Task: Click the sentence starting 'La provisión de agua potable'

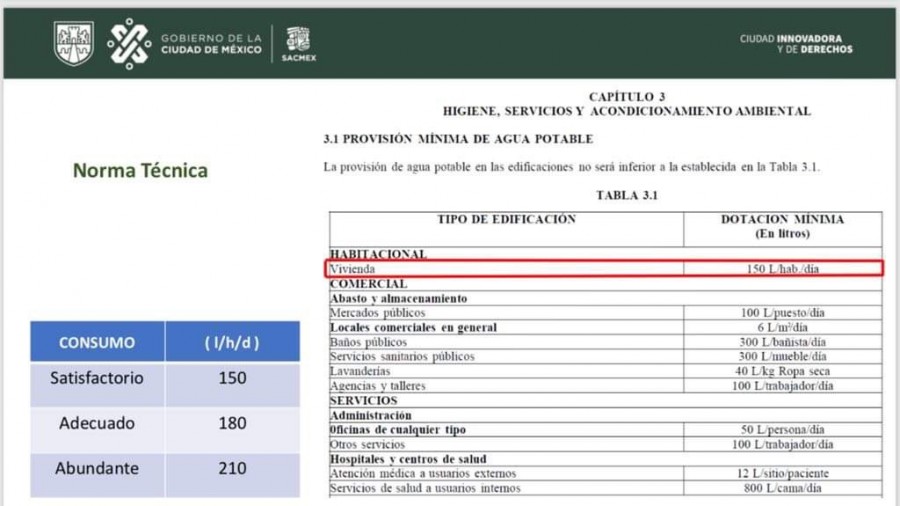Action: (x=572, y=167)
